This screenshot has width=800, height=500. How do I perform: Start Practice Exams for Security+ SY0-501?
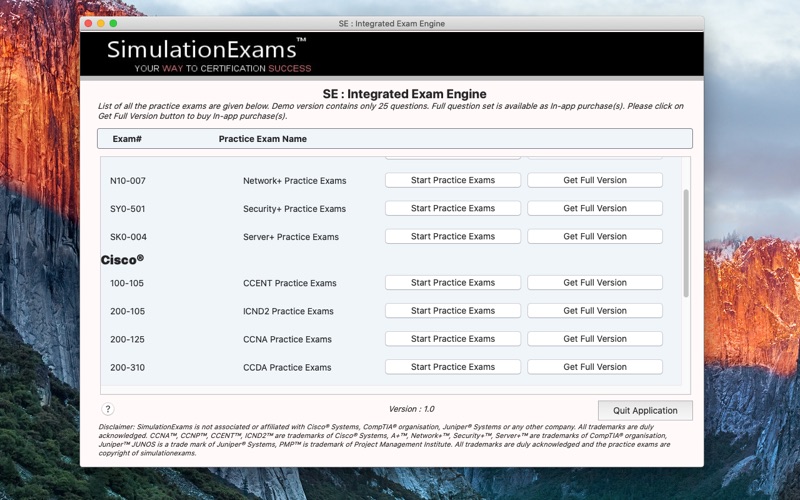click(x=453, y=208)
